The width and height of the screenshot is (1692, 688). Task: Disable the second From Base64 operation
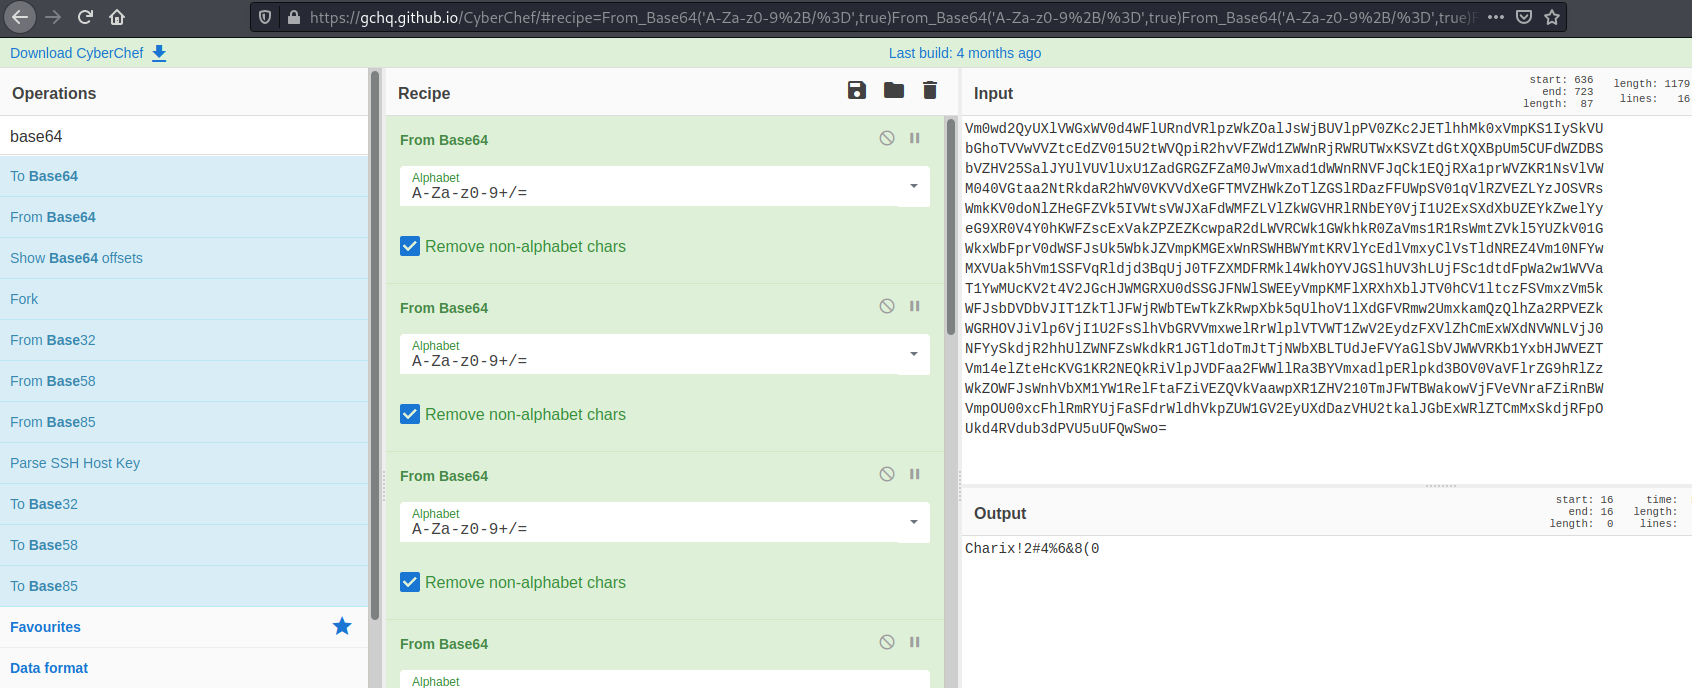[887, 306]
